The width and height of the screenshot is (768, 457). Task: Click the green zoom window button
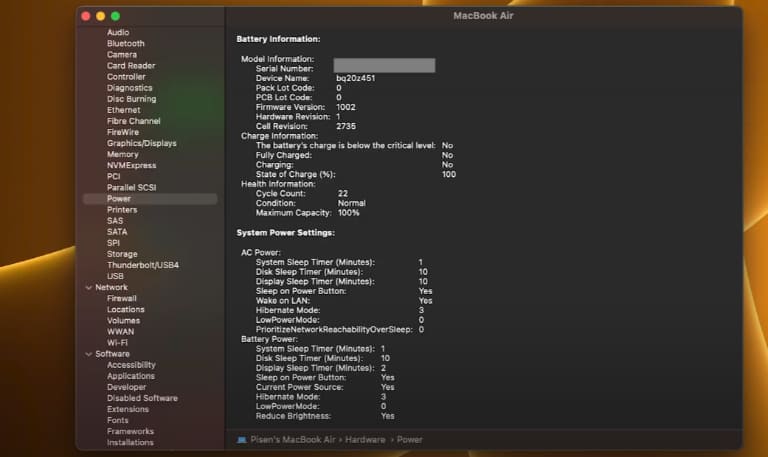[x=116, y=16]
